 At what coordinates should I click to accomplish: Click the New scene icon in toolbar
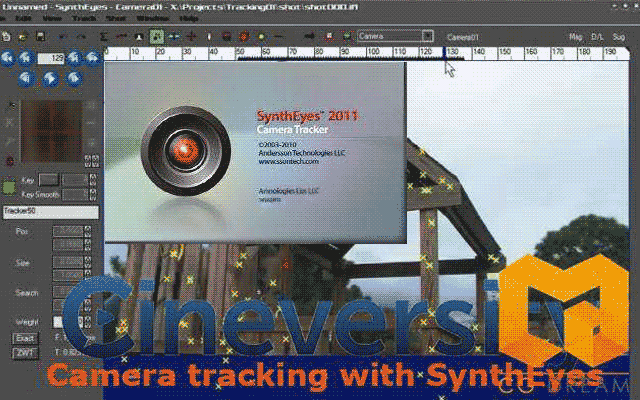click(x=6, y=37)
